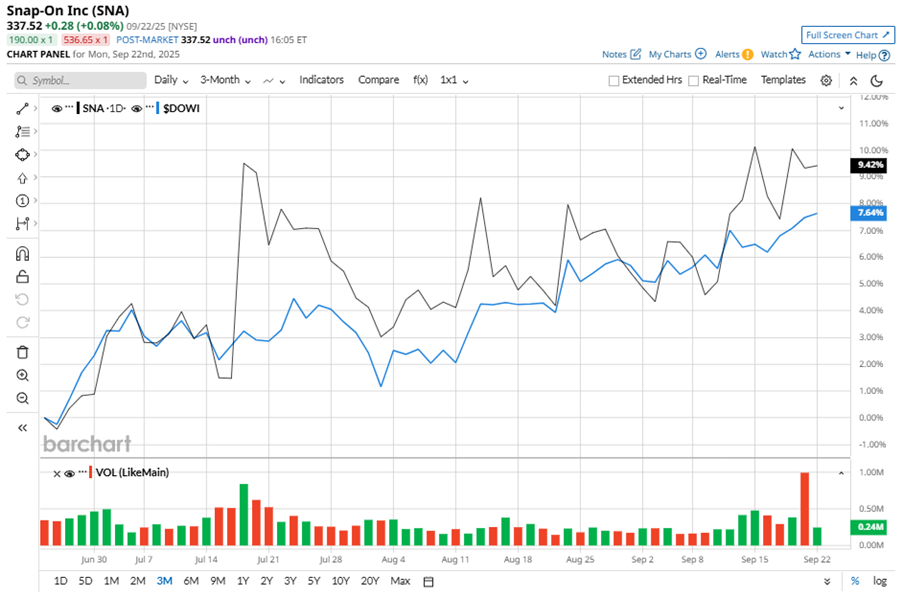Click the blue $DOWI color bar
The image size is (903, 597).
pos(158,108)
